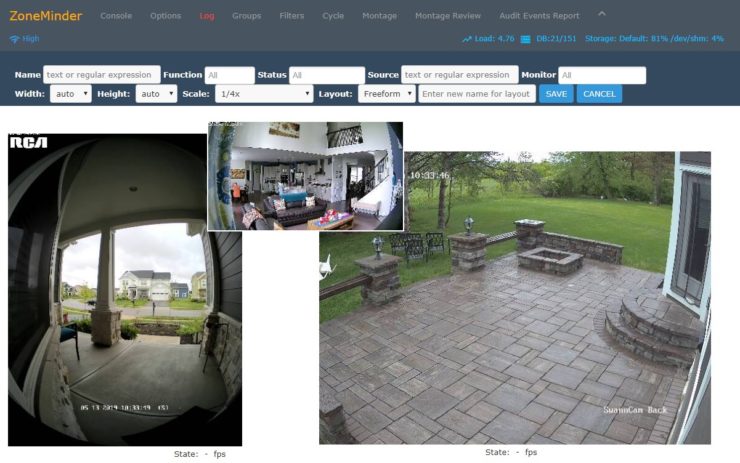Click the CANCEL layout button
This screenshot has width=740, height=463.
(x=599, y=94)
